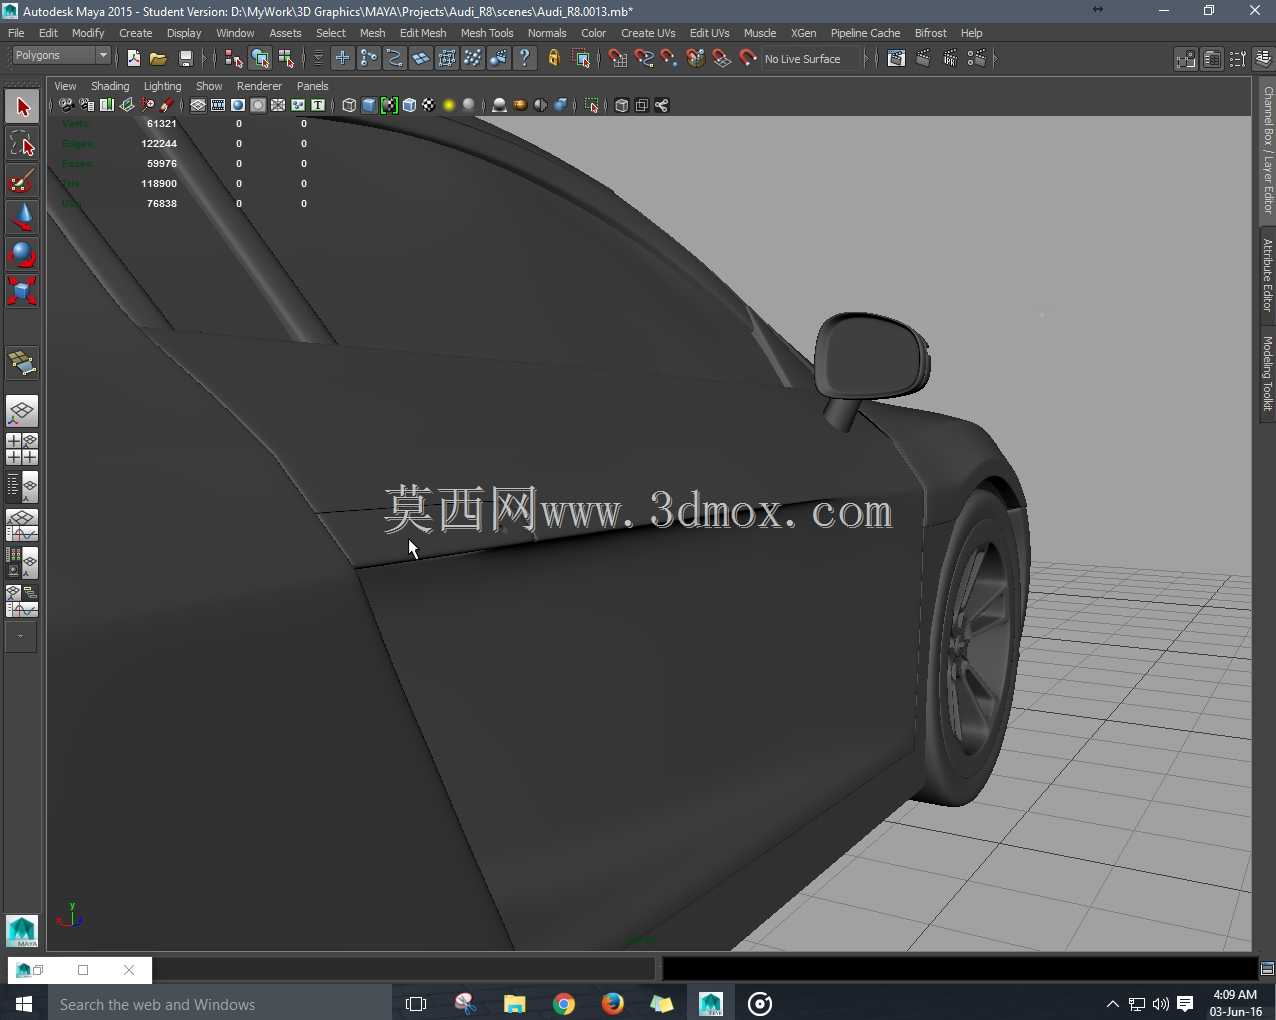The width and height of the screenshot is (1276, 1020).
Task: Click Search the web and Windows box
Action: click(x=219, y=1004)
